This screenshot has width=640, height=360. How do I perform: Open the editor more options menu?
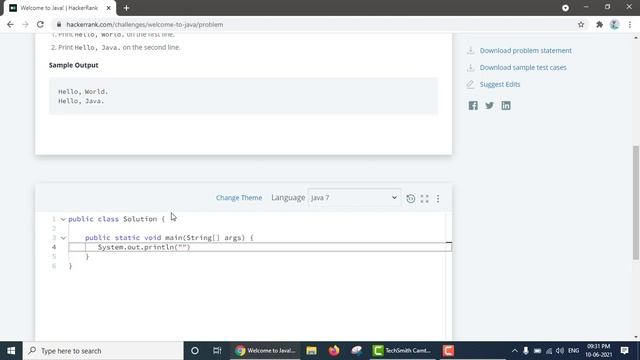click(x=438, y=198)
